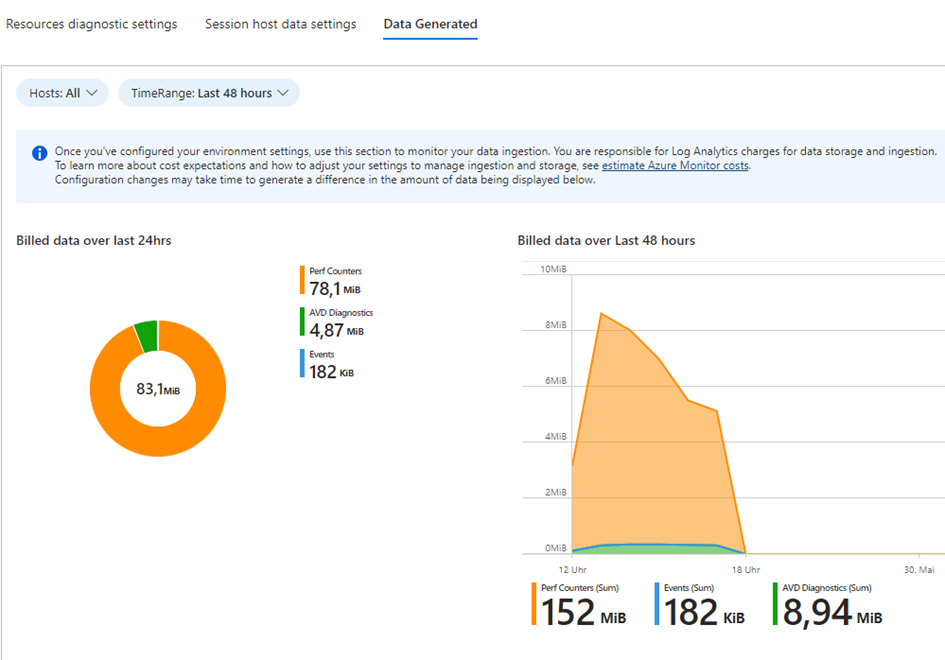
Task: Click the 6MiB y-axis label
Action: click(556, 381)
